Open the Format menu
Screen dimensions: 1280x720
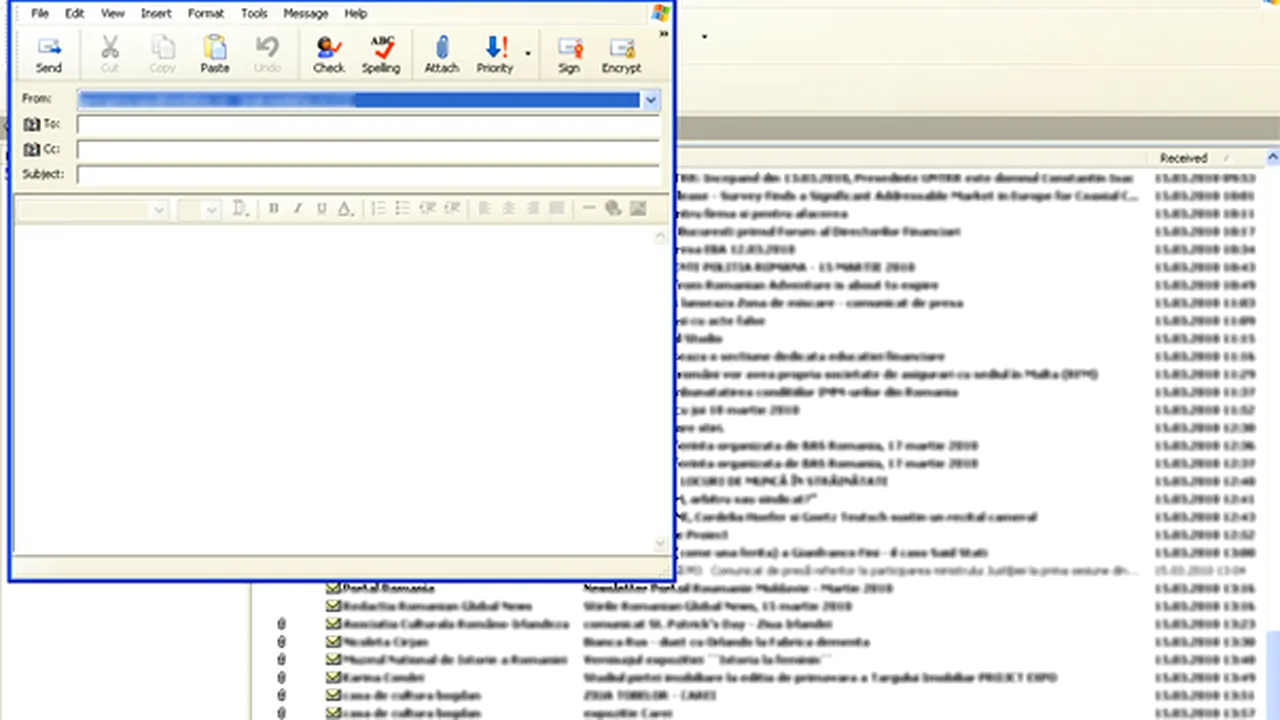(206, 14)
